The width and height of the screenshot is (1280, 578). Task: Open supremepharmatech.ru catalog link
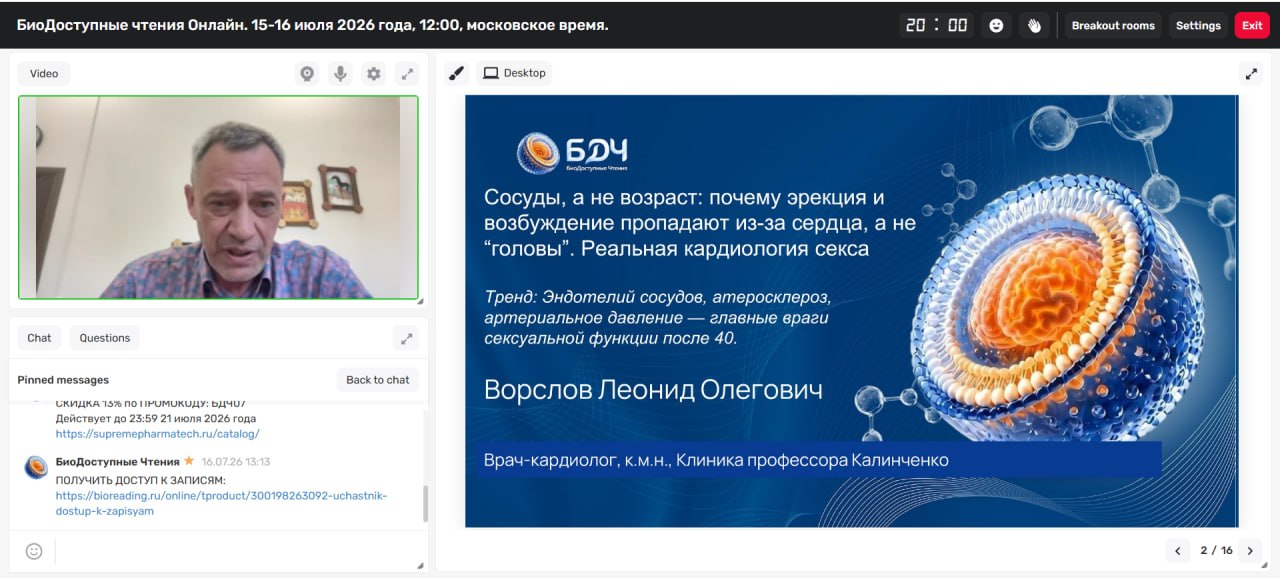click(158, 434)
